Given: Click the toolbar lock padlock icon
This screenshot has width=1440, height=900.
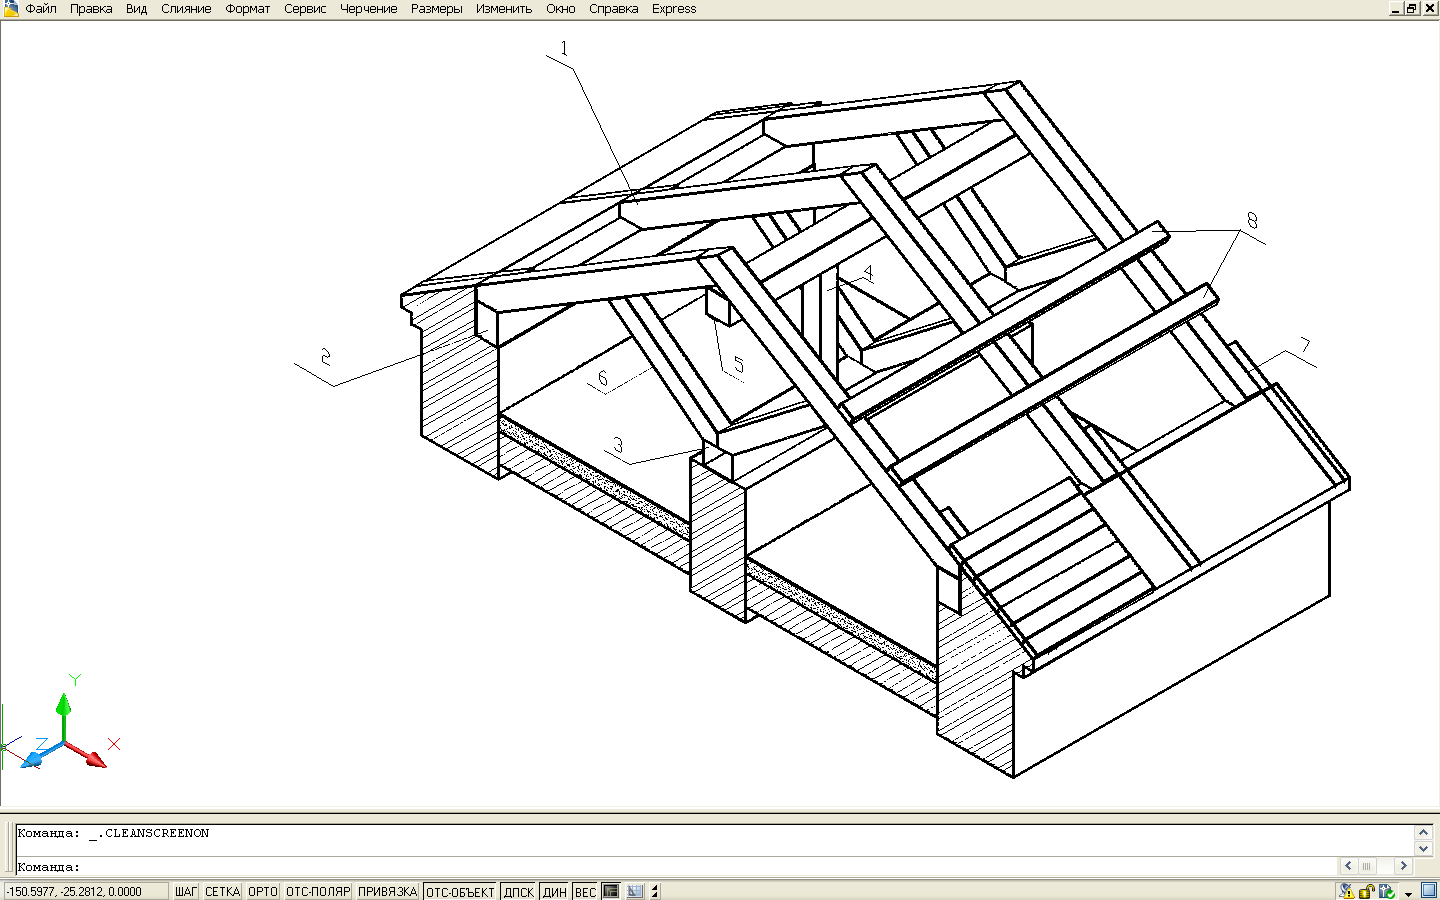Looking at the screenshot, I should tap(1367, 891).
